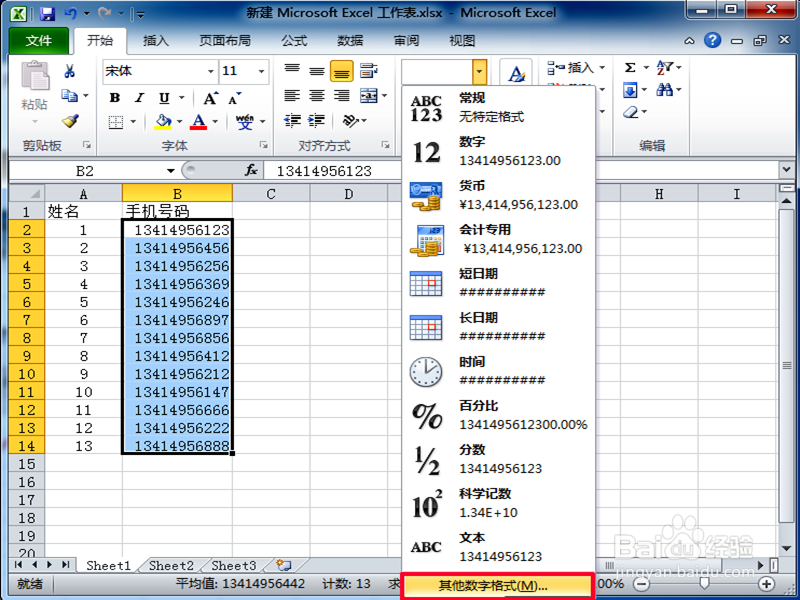
Task: Switch to the Sheet2 worksheet tab
Action: pyautogui.click(x=171, y=565)
